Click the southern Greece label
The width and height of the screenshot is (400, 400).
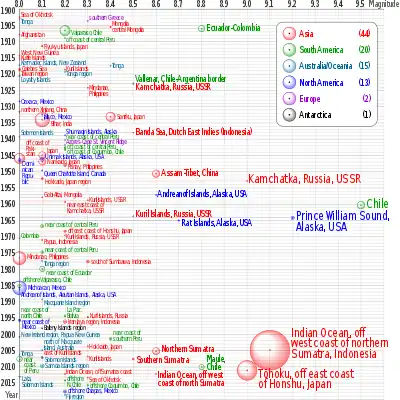pyautogui.click(x=106, y=18)
